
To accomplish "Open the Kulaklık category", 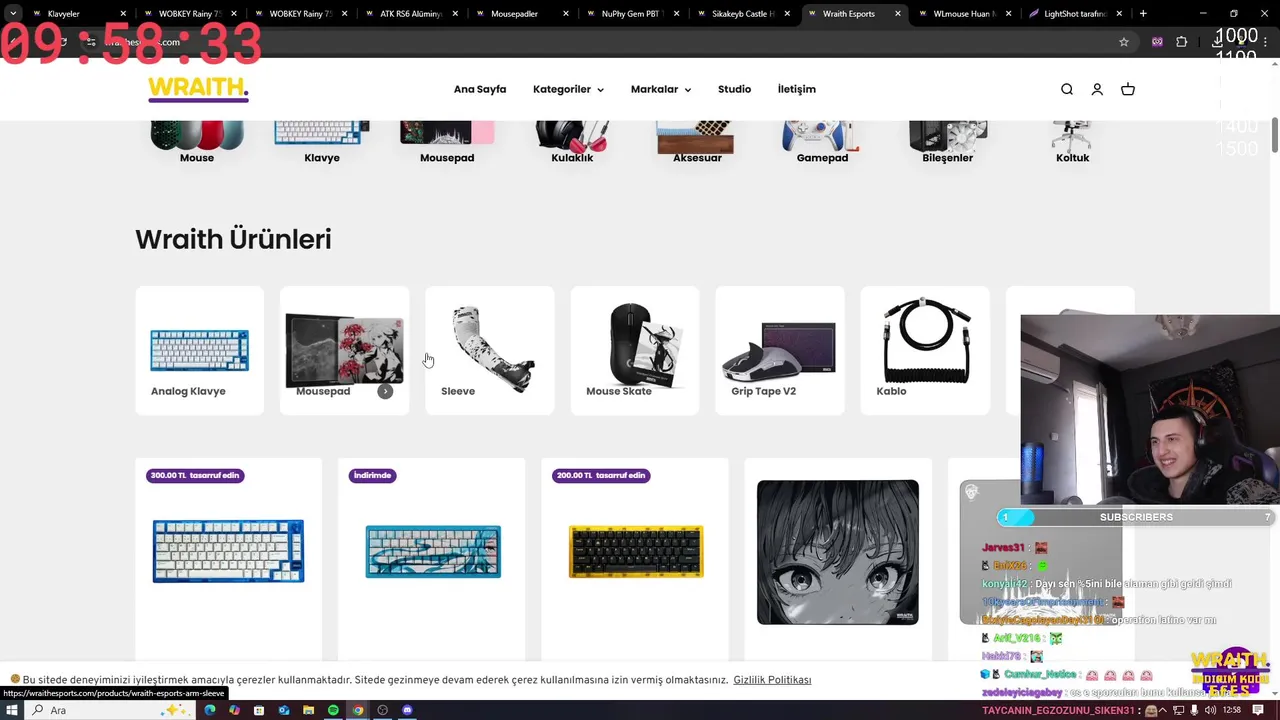I will tap(572, 142).
